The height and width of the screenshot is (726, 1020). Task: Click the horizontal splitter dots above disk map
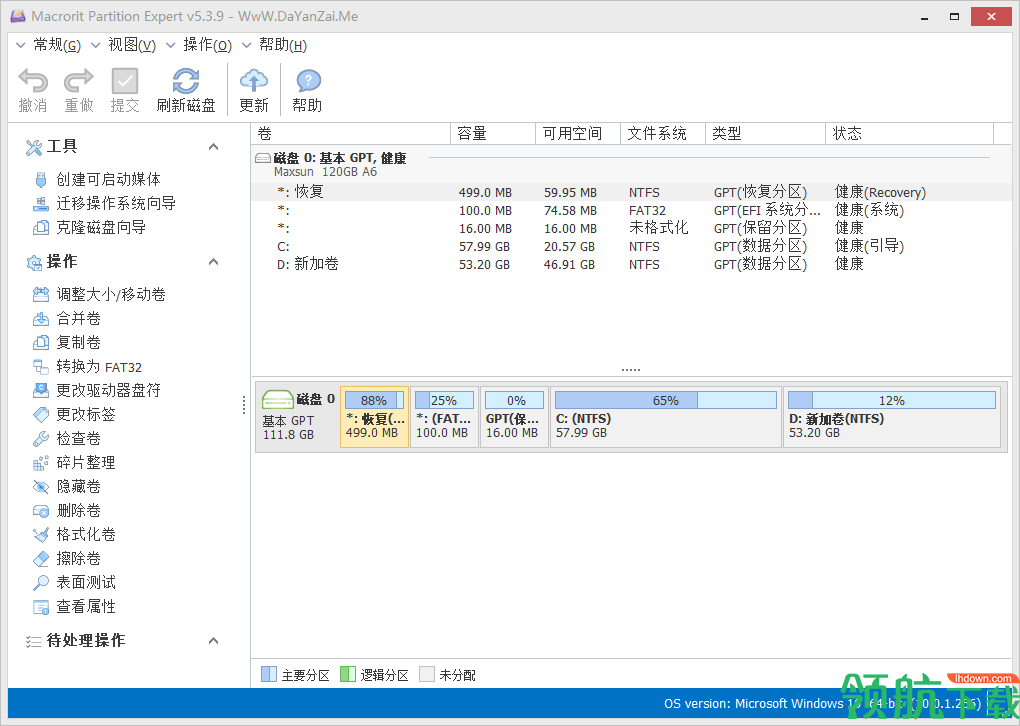coord(630,370)
